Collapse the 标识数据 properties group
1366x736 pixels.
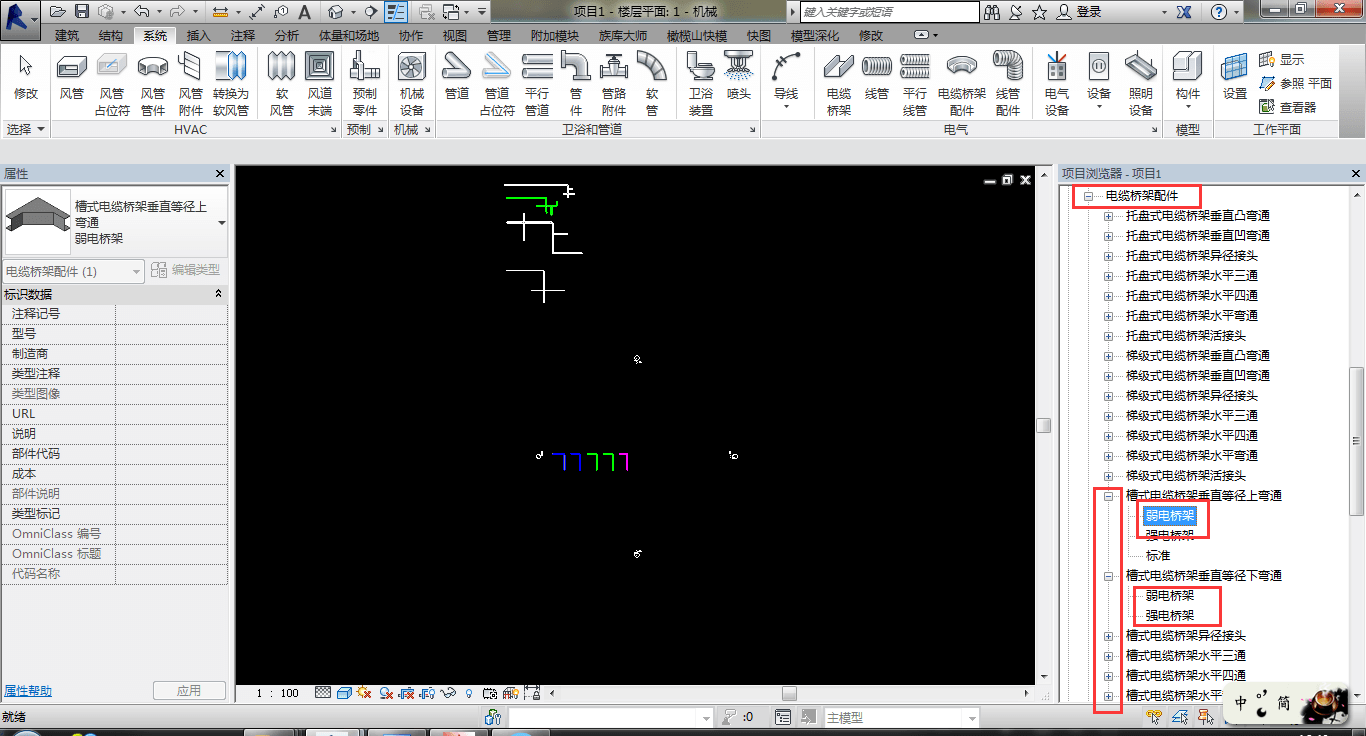pyautogui.click(x=219, y=294)
